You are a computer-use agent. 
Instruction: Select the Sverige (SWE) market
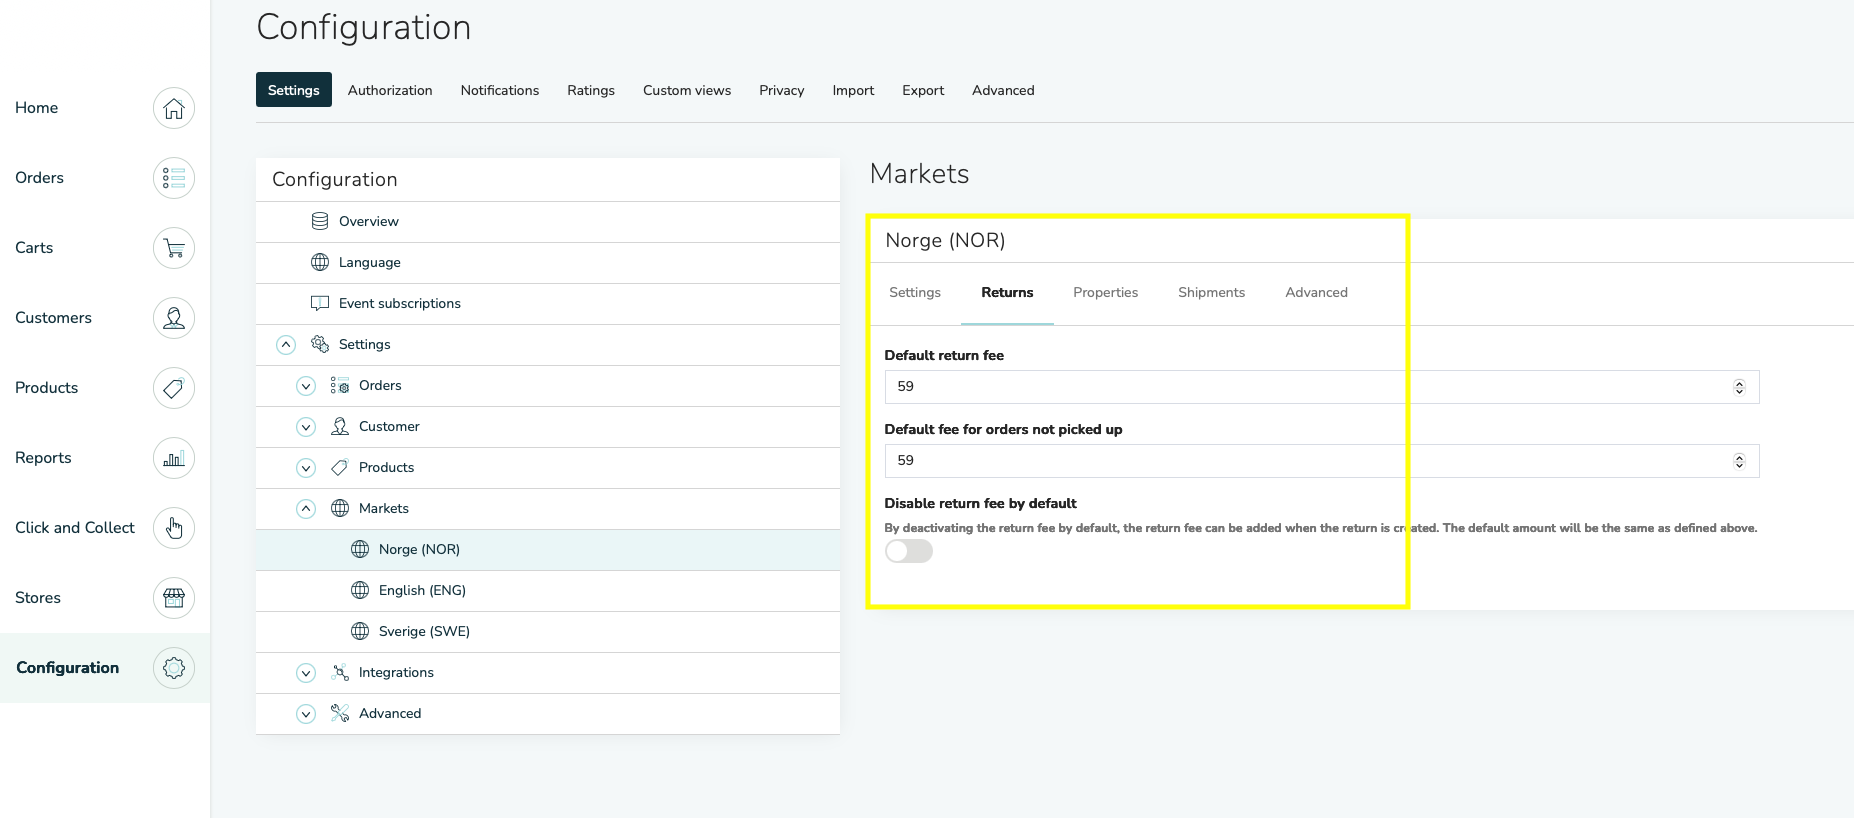[x=424, y=631]
